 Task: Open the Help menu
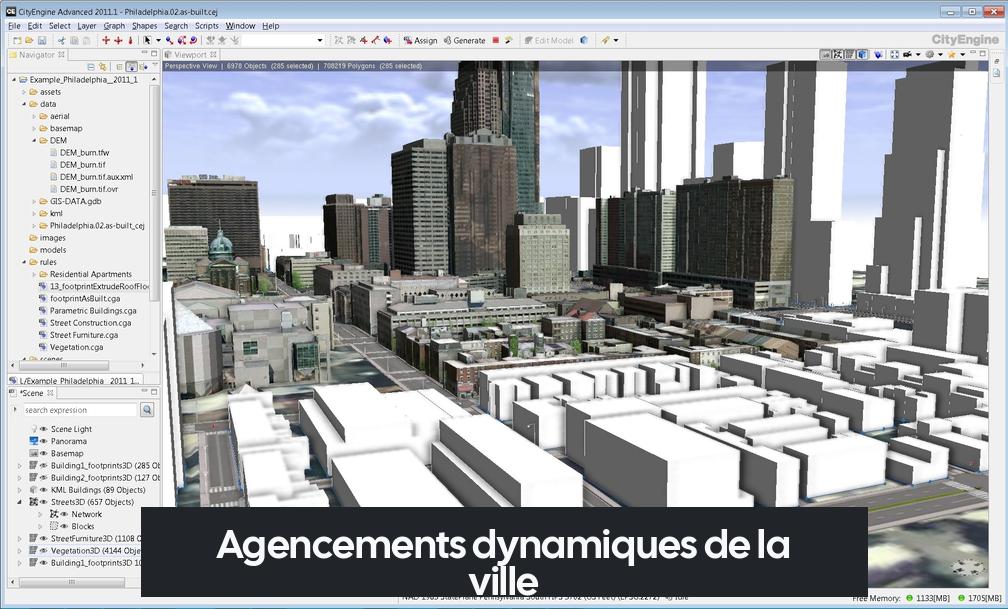[271, 26]
